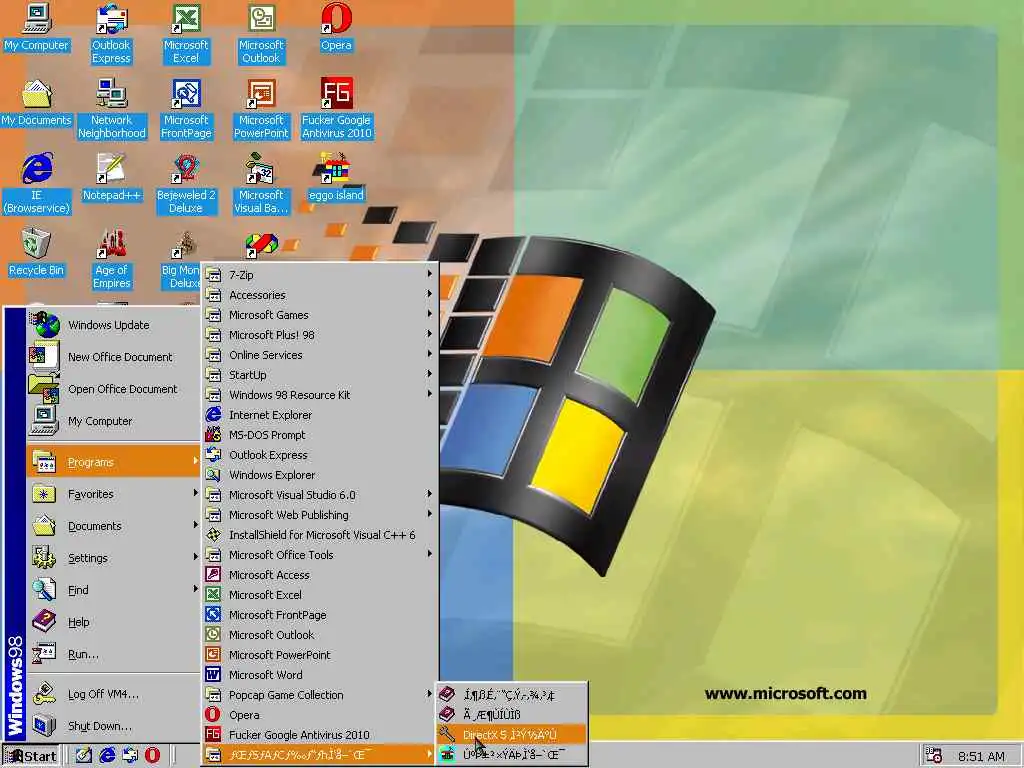The width and height of the screenshot is (1024, 768).
Task: Choose Run... from the Start menu
Action: [113, 654]
